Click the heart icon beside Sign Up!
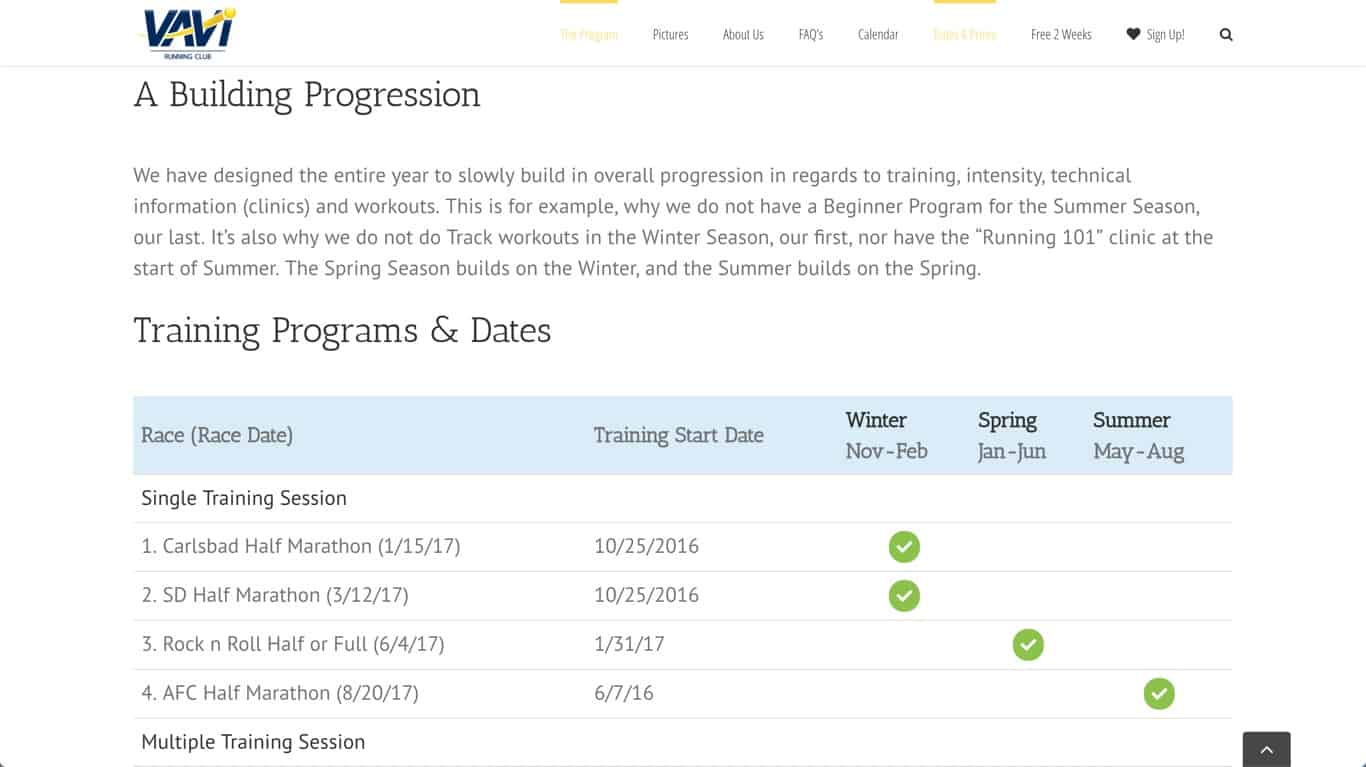The width and height of the screenshot is (1366, 767). 1133,34
